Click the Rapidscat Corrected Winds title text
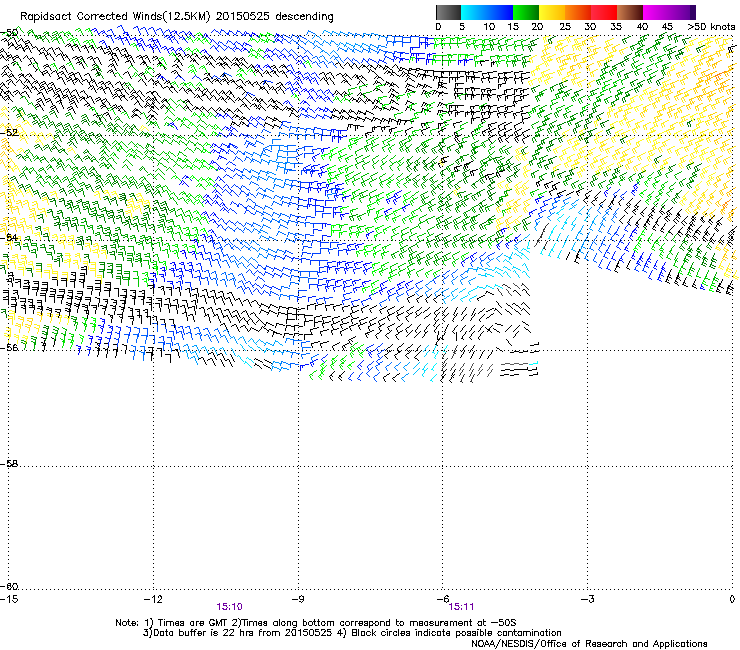 (177, 17)
